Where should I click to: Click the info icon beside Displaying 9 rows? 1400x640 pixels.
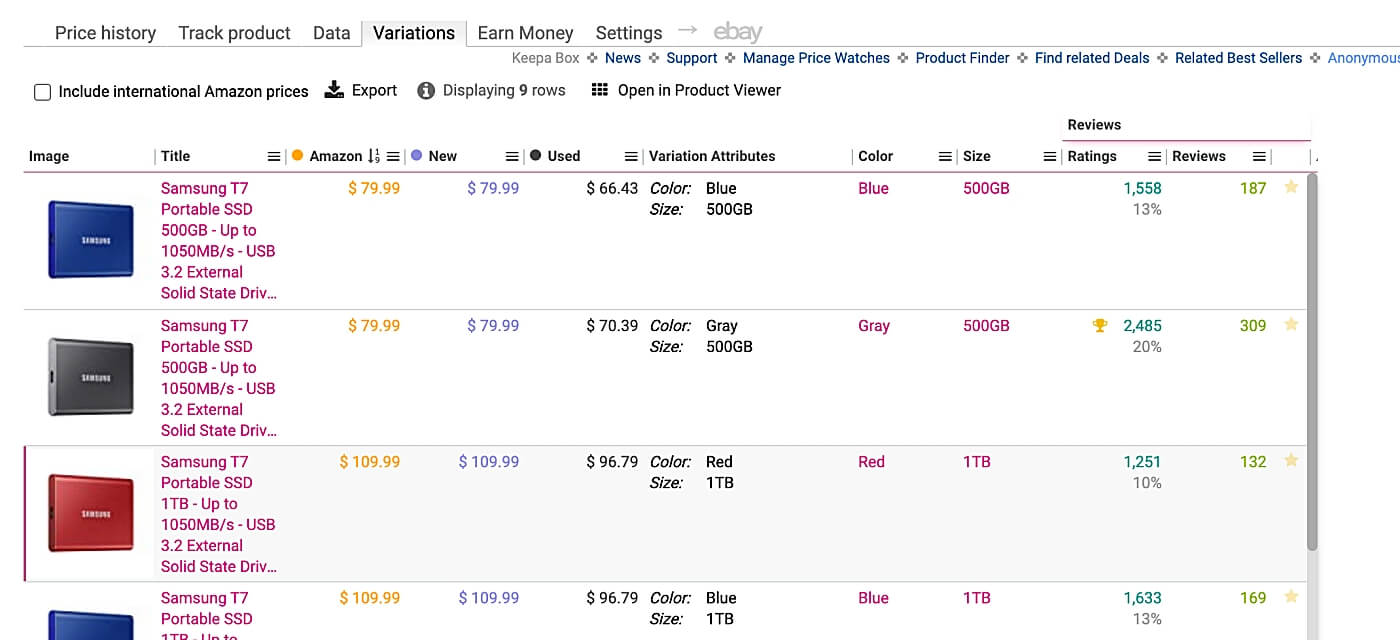pyautogui.click(x=426, y=91)
